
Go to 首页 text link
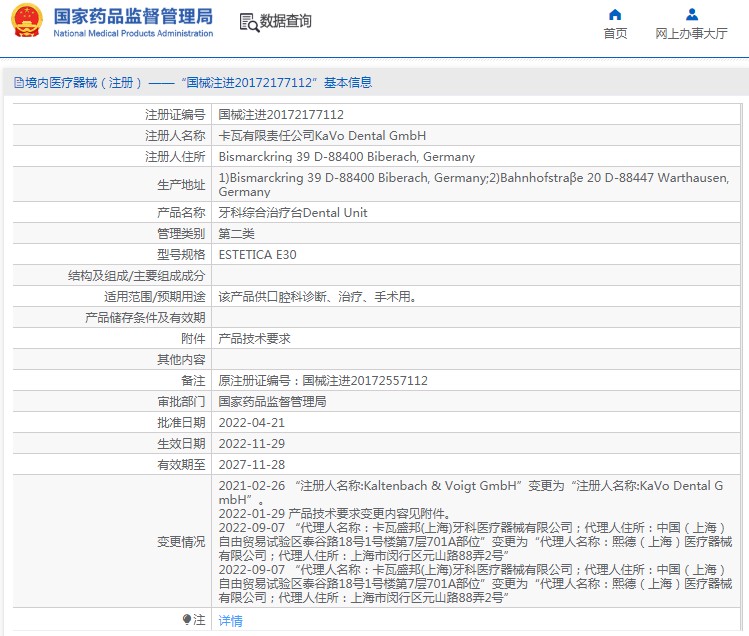[615, 33]
